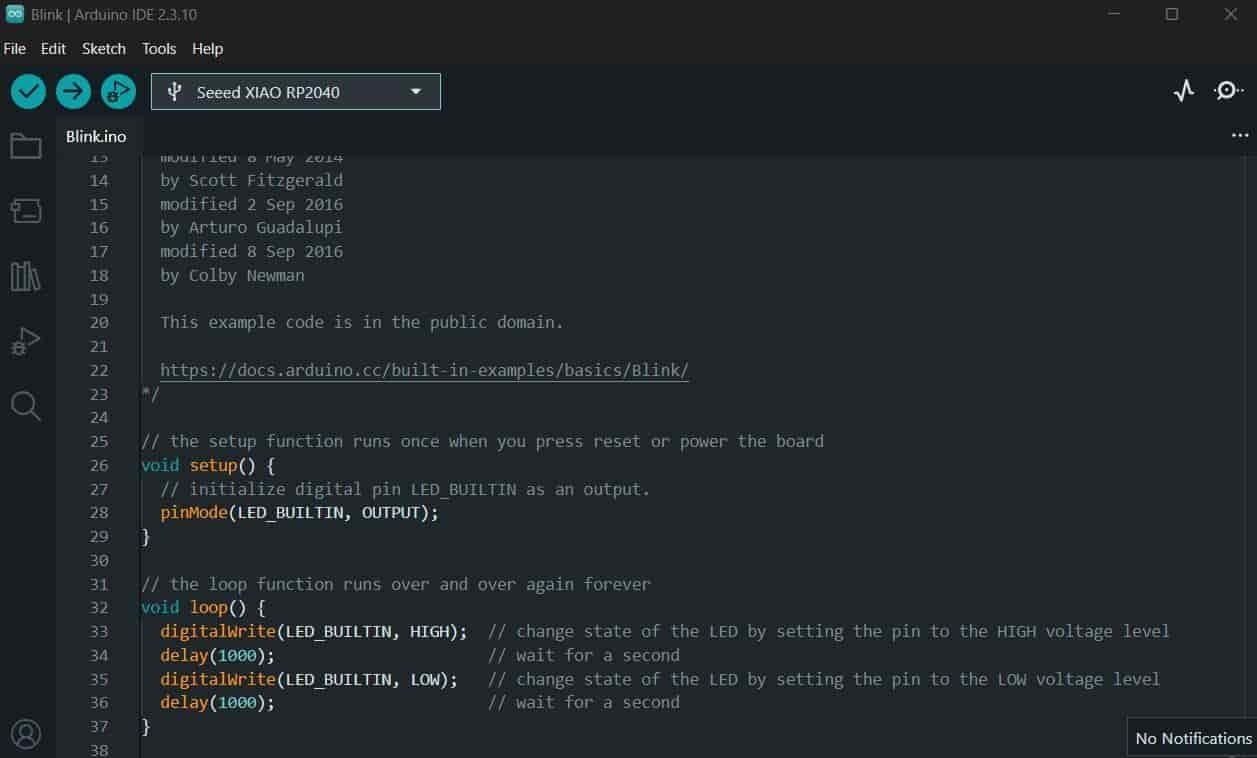Click the 'delay(1000);' on line 34

[x=217, y=655]
